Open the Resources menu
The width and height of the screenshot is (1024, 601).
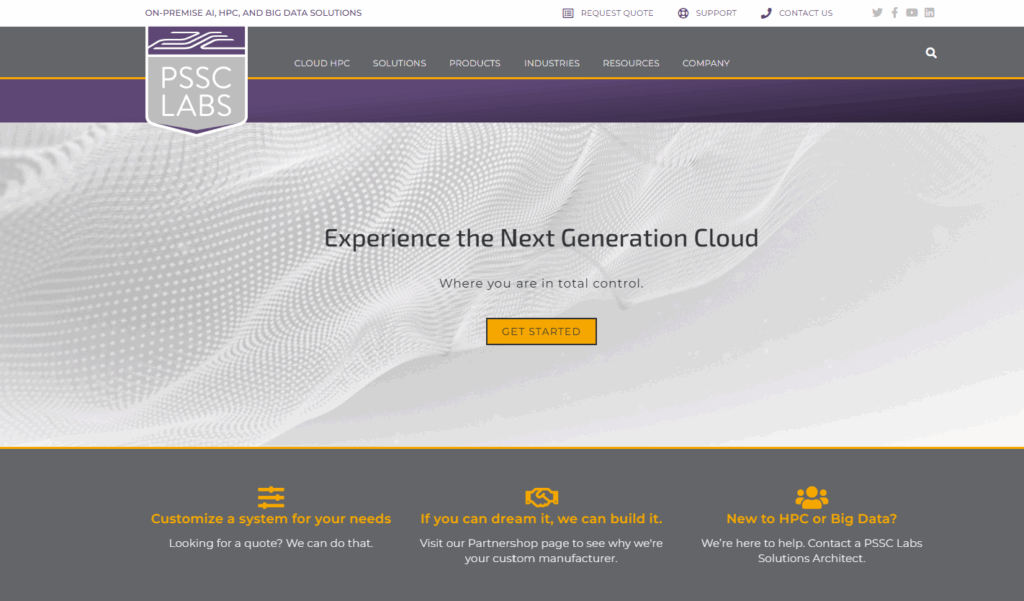tap(630, 63)
